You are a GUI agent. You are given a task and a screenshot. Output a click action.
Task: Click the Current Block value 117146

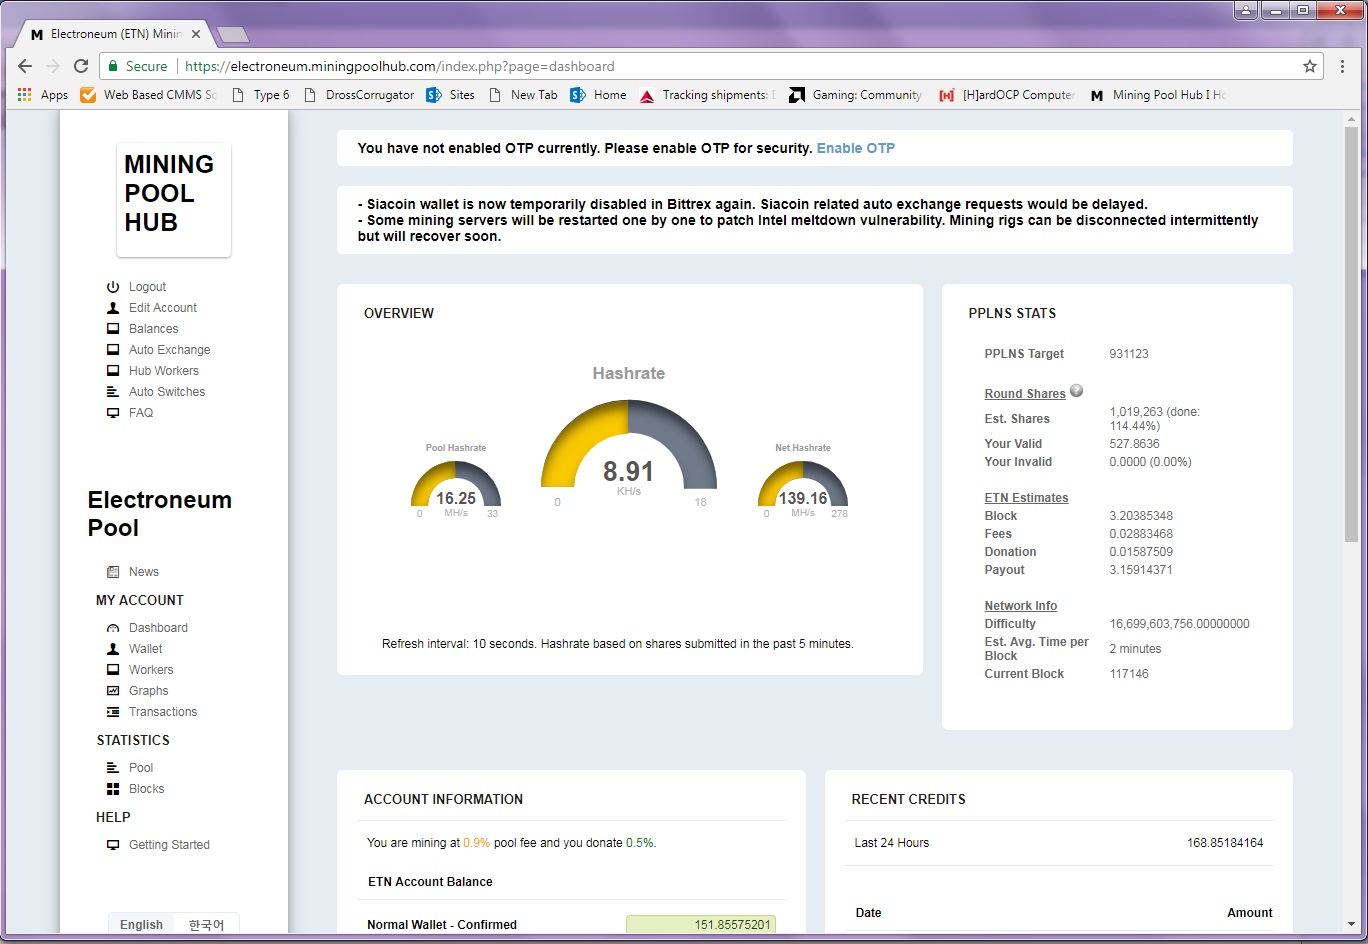coord(1129,674)
